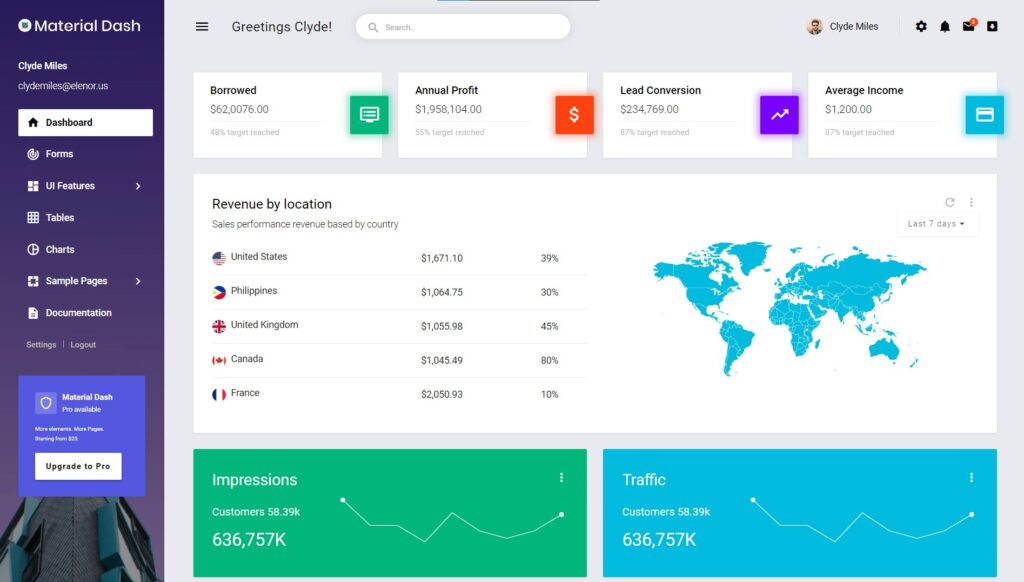The image size is (1024, 582).
Task: Click the Logout link
Action: (83, 345)
